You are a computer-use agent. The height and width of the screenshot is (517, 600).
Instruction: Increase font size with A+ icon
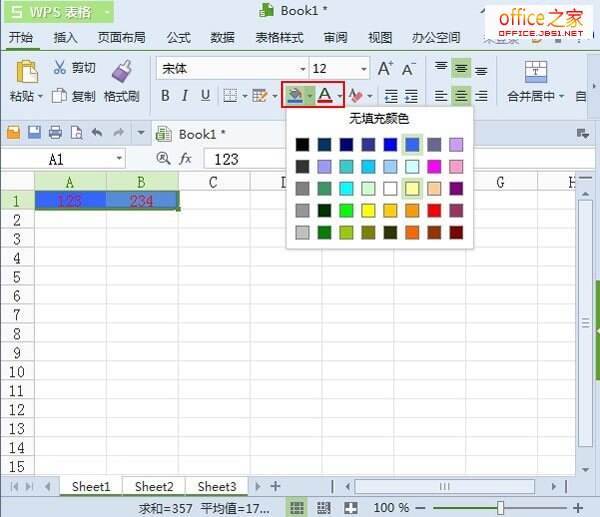coord(385,69)
